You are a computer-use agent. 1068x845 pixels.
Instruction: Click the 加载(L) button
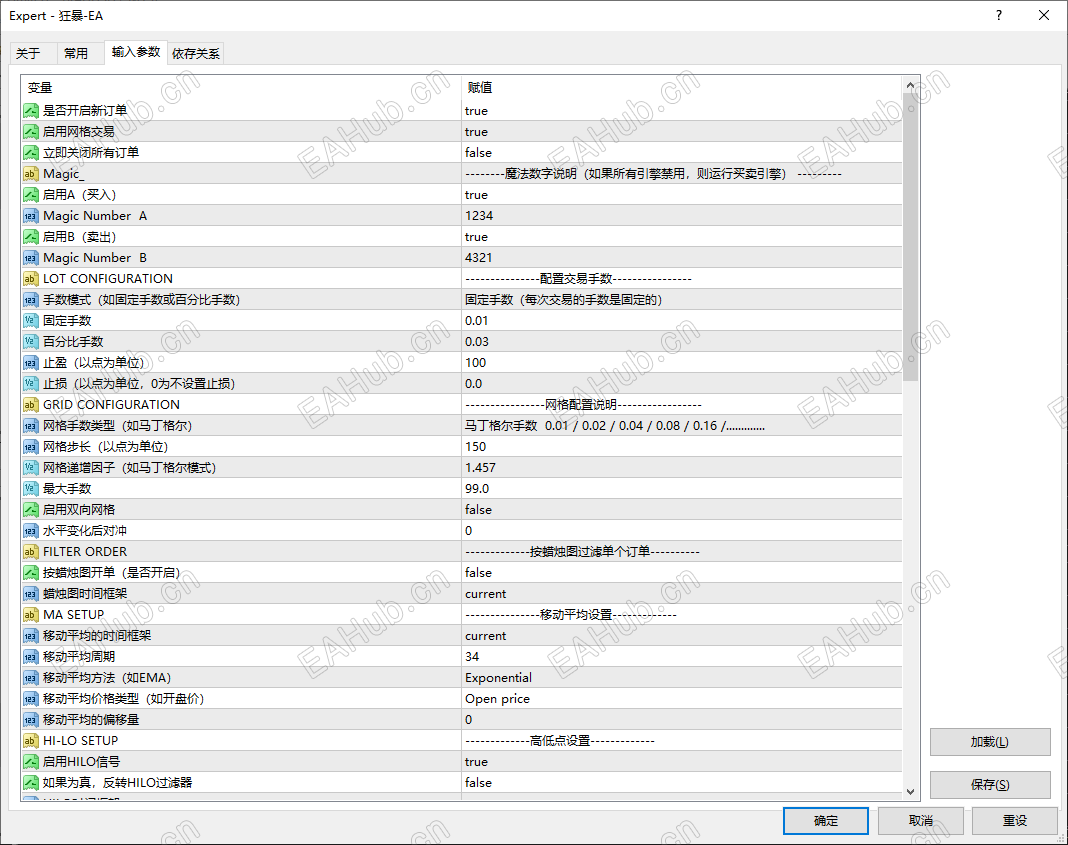pos(990,742)
